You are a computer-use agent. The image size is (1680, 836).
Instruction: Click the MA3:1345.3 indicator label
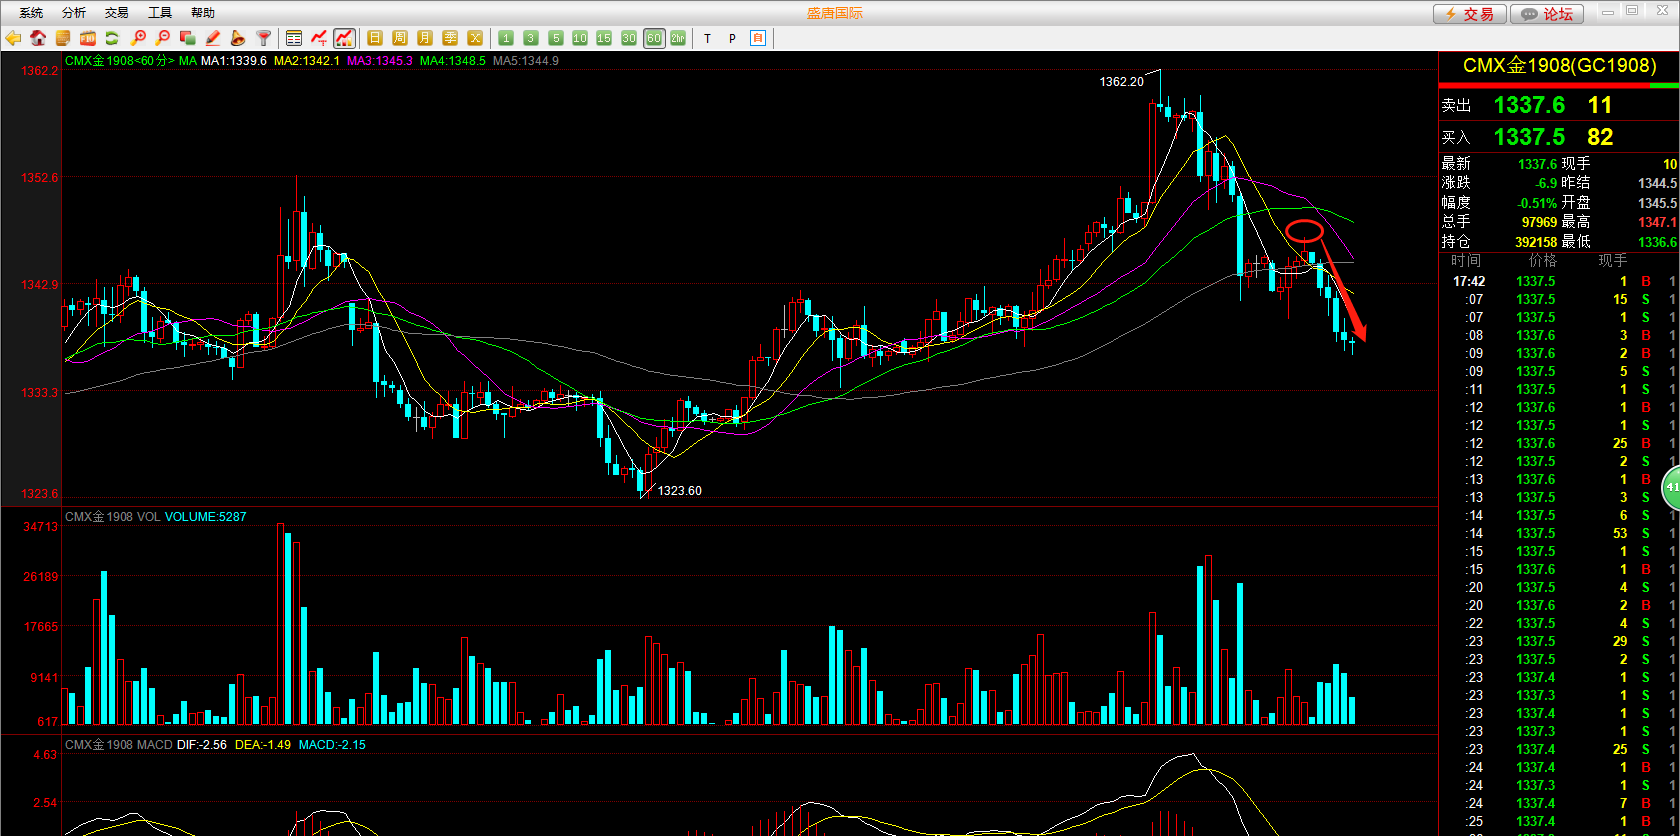[x=380, y=61]
